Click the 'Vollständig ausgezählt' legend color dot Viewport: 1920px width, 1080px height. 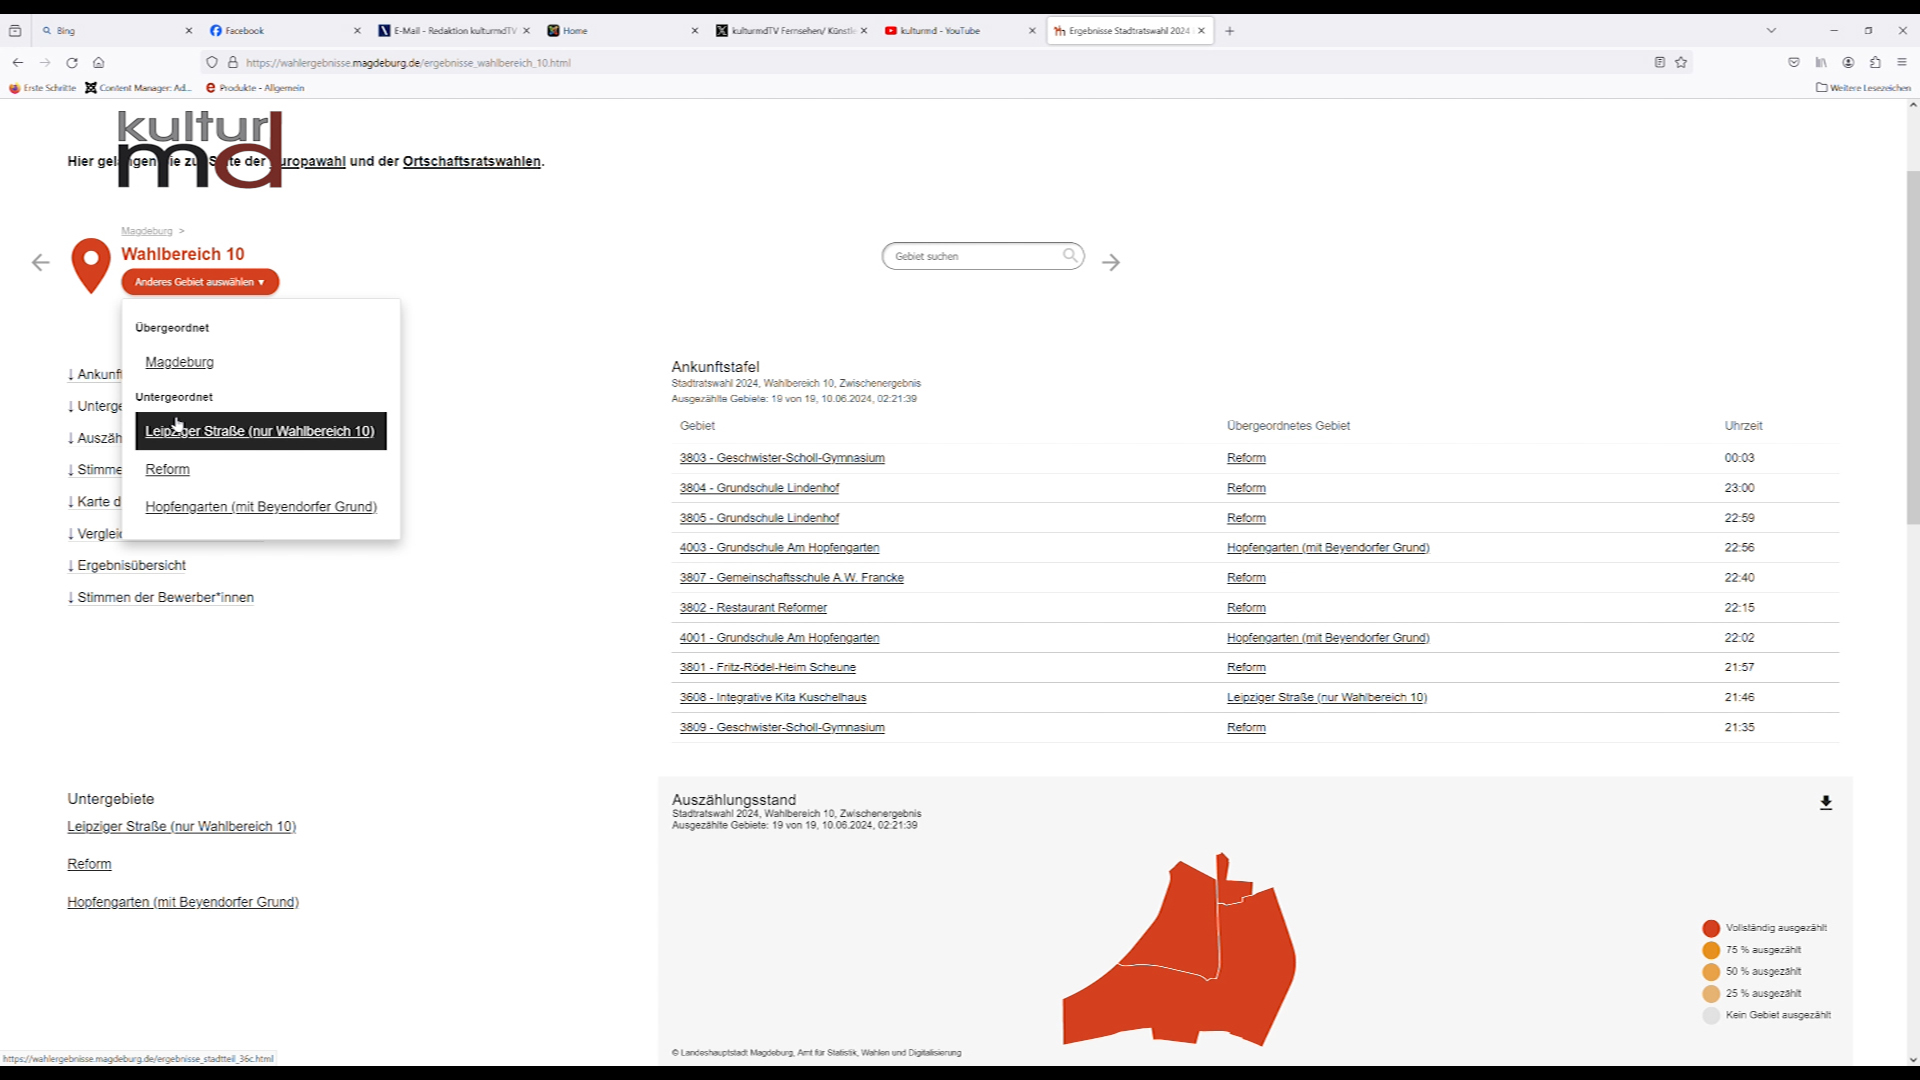[1711, 928]
